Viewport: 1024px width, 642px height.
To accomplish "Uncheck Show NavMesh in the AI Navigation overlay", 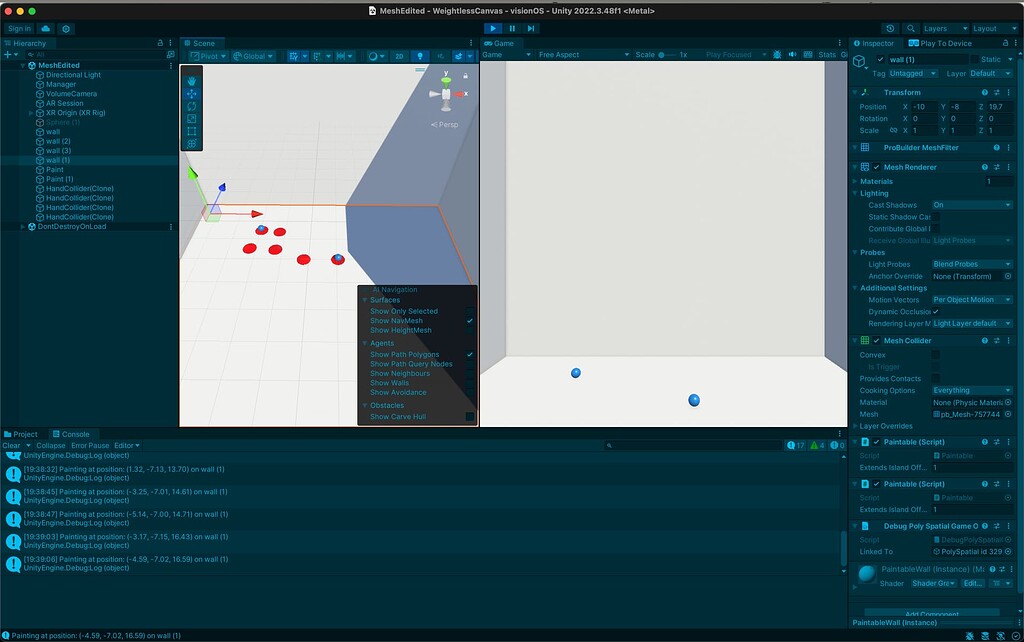I will pyautogui.click(x=470, y=321).
